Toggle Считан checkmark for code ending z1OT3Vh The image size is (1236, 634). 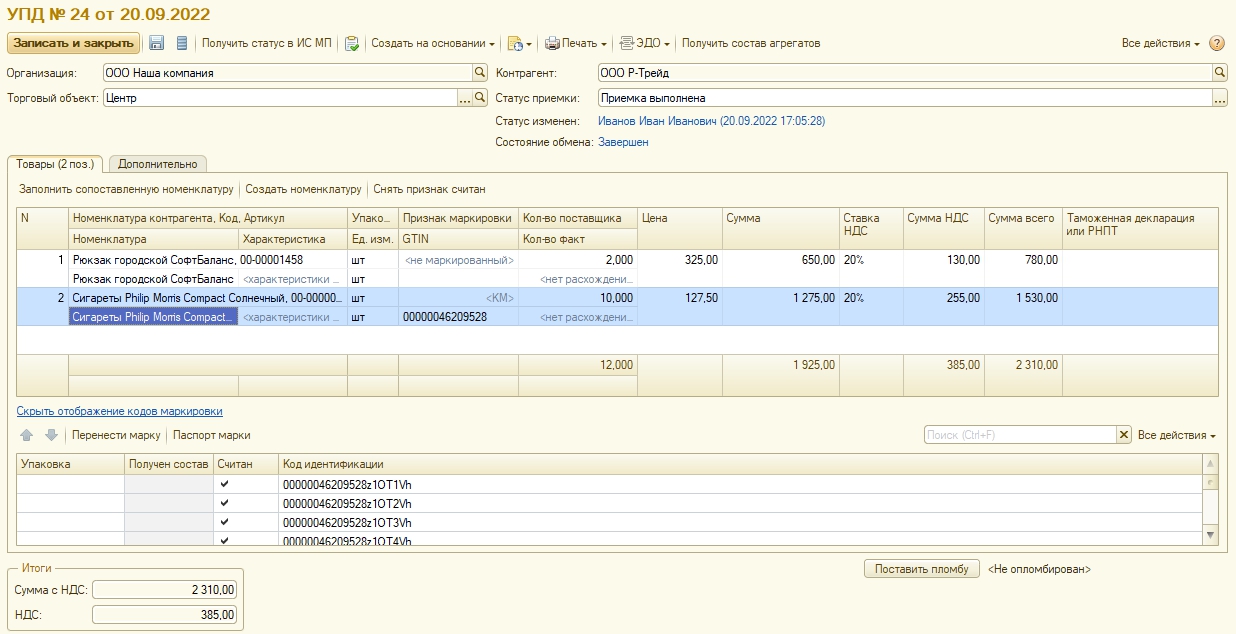(224, 522)
